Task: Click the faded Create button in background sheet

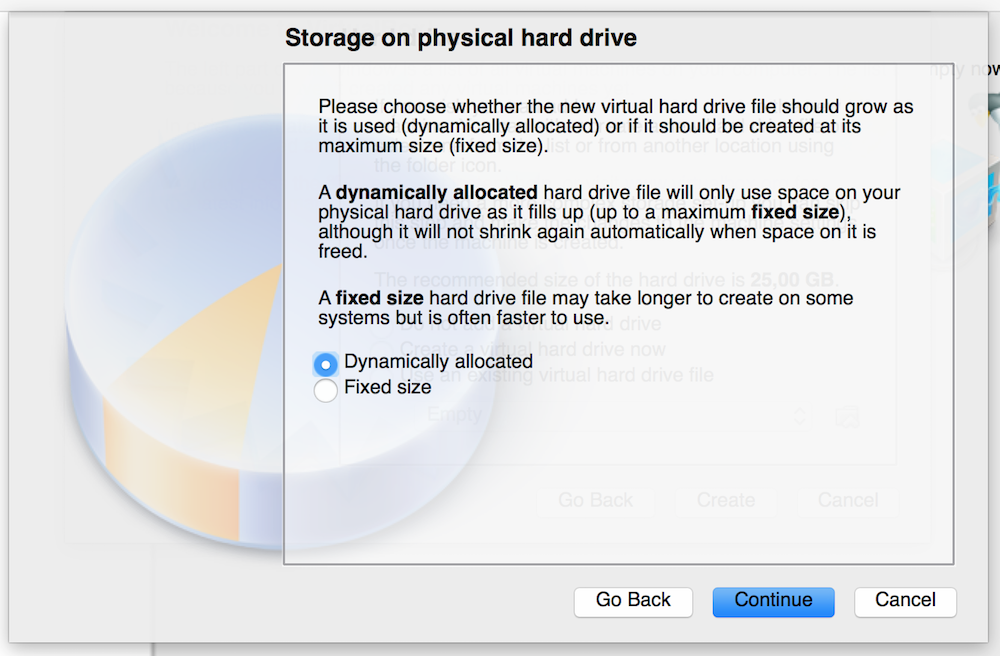Action: point(726,500)
